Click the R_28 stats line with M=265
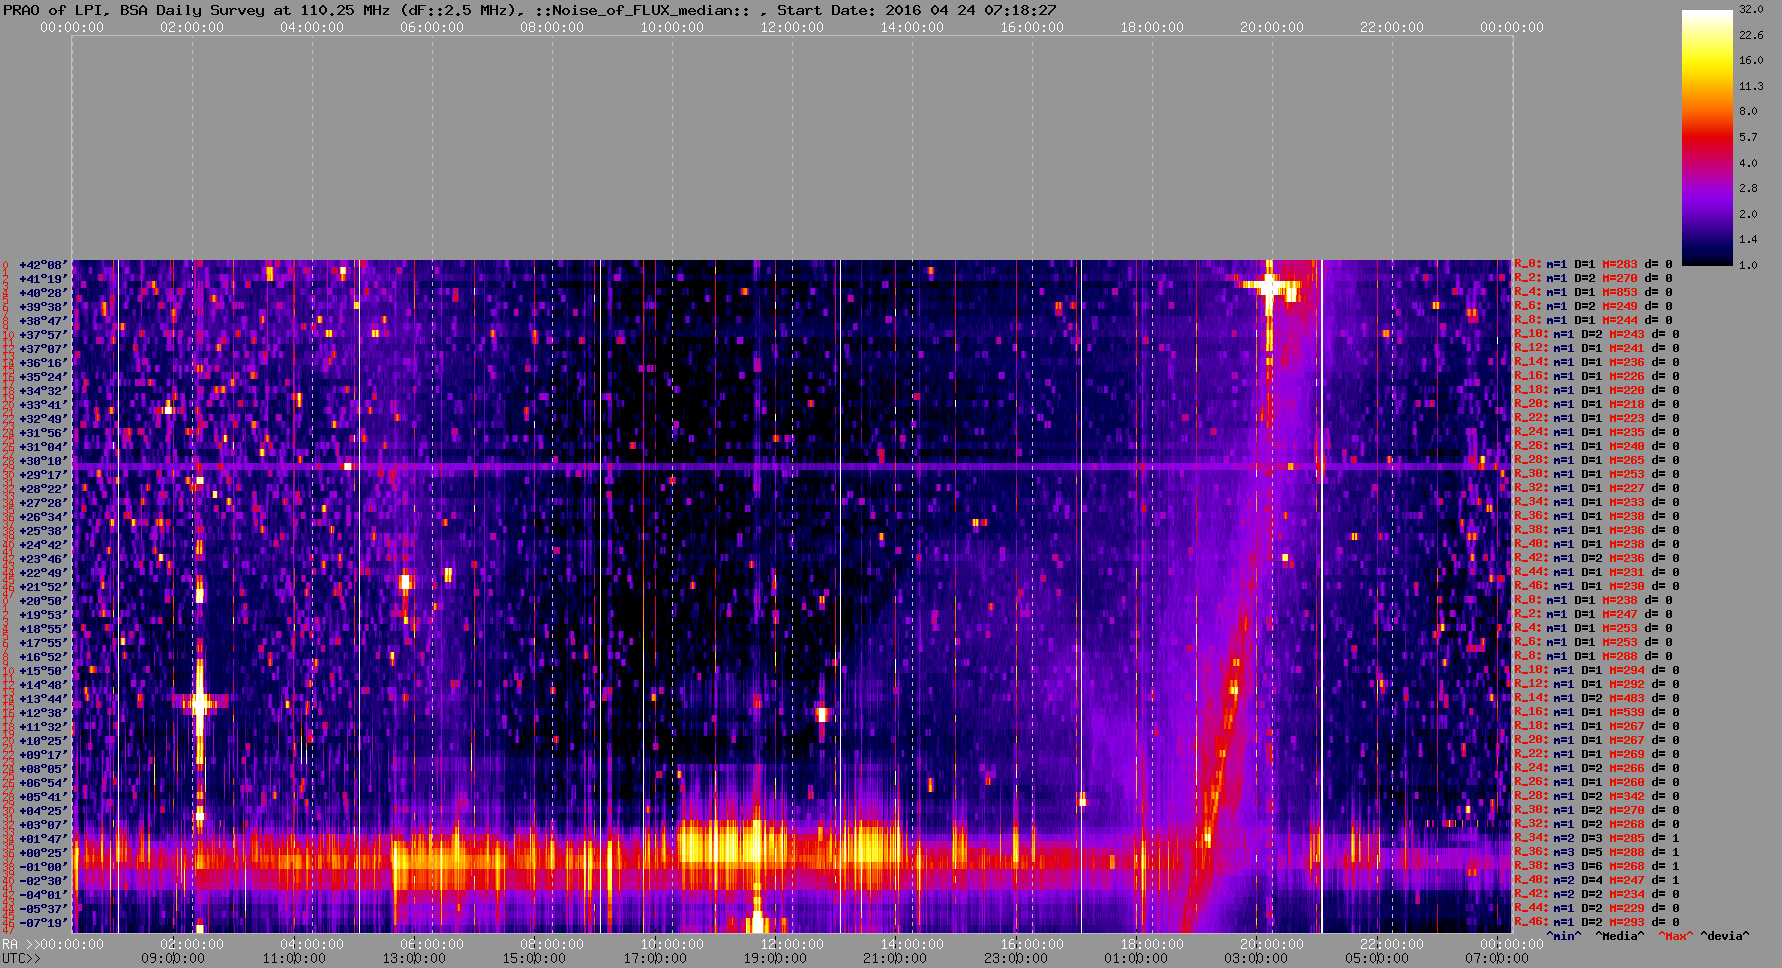 click(x=1597, y=461)
